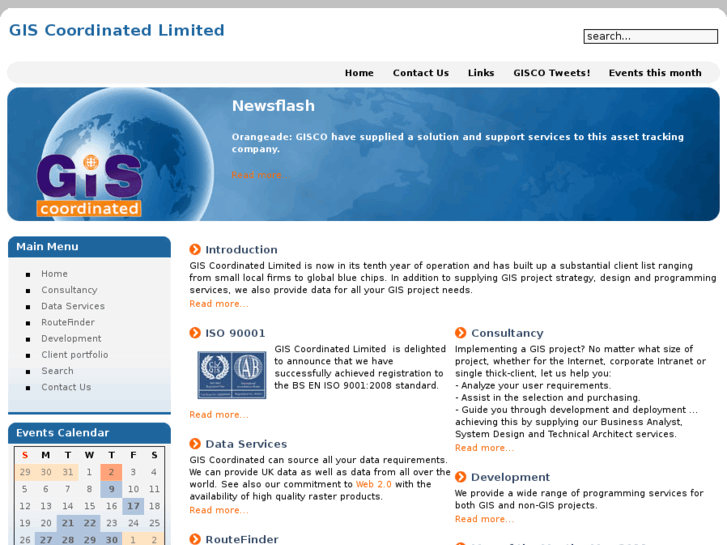
Task: Select Development in the Main Menu
Action: (x=71, y=339)
